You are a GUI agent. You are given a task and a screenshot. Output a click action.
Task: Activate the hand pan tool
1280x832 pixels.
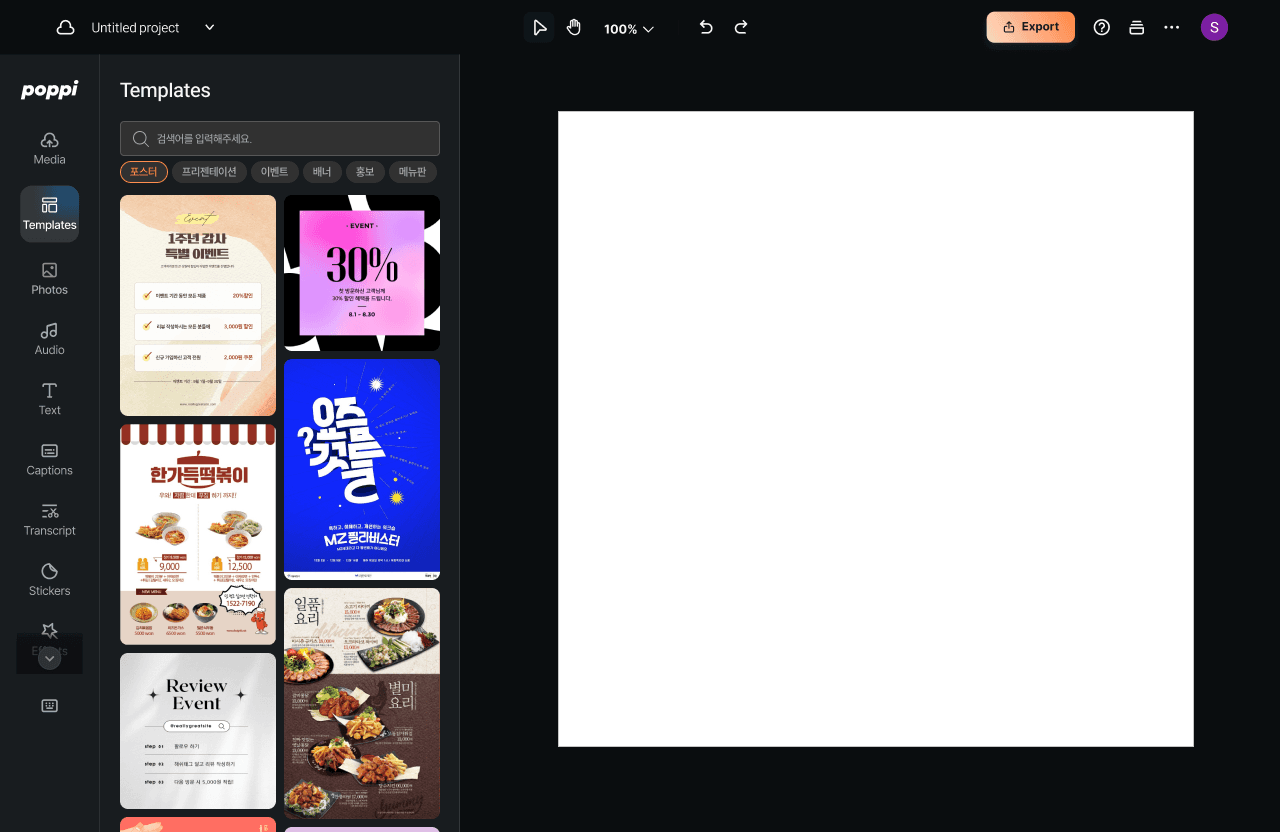point(574,28)
